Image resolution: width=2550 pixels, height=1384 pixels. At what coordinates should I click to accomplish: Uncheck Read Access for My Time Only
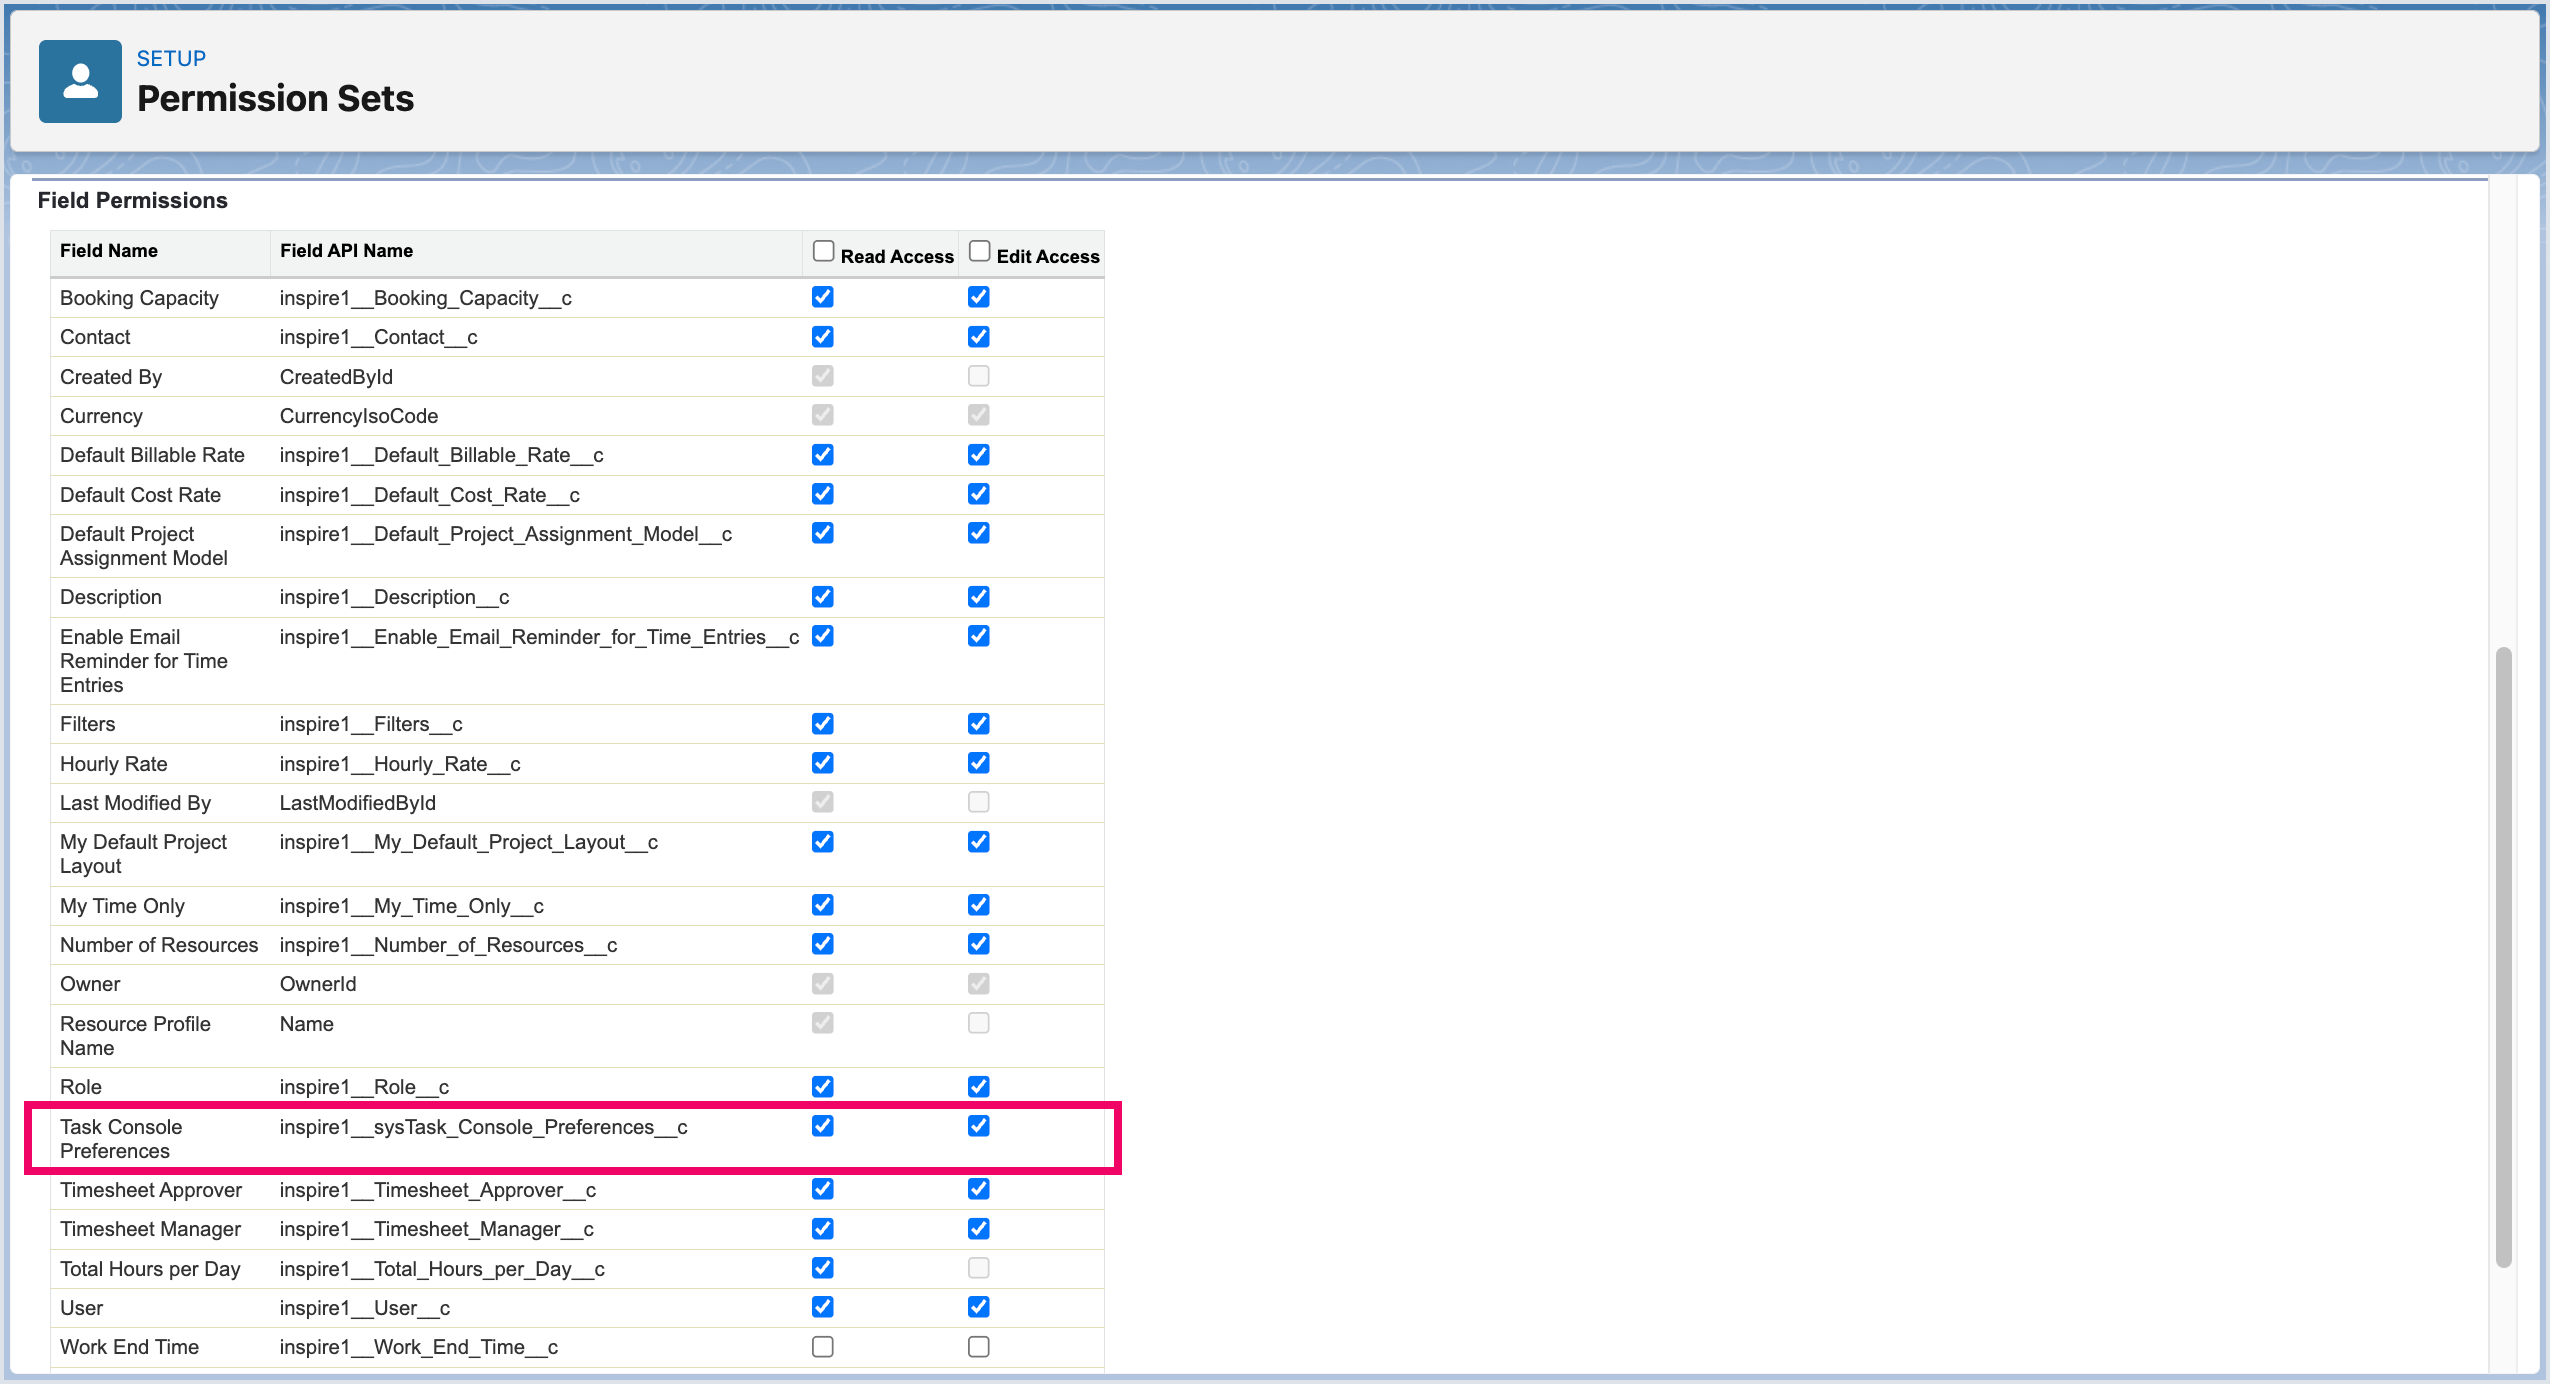tap(823, 905)
